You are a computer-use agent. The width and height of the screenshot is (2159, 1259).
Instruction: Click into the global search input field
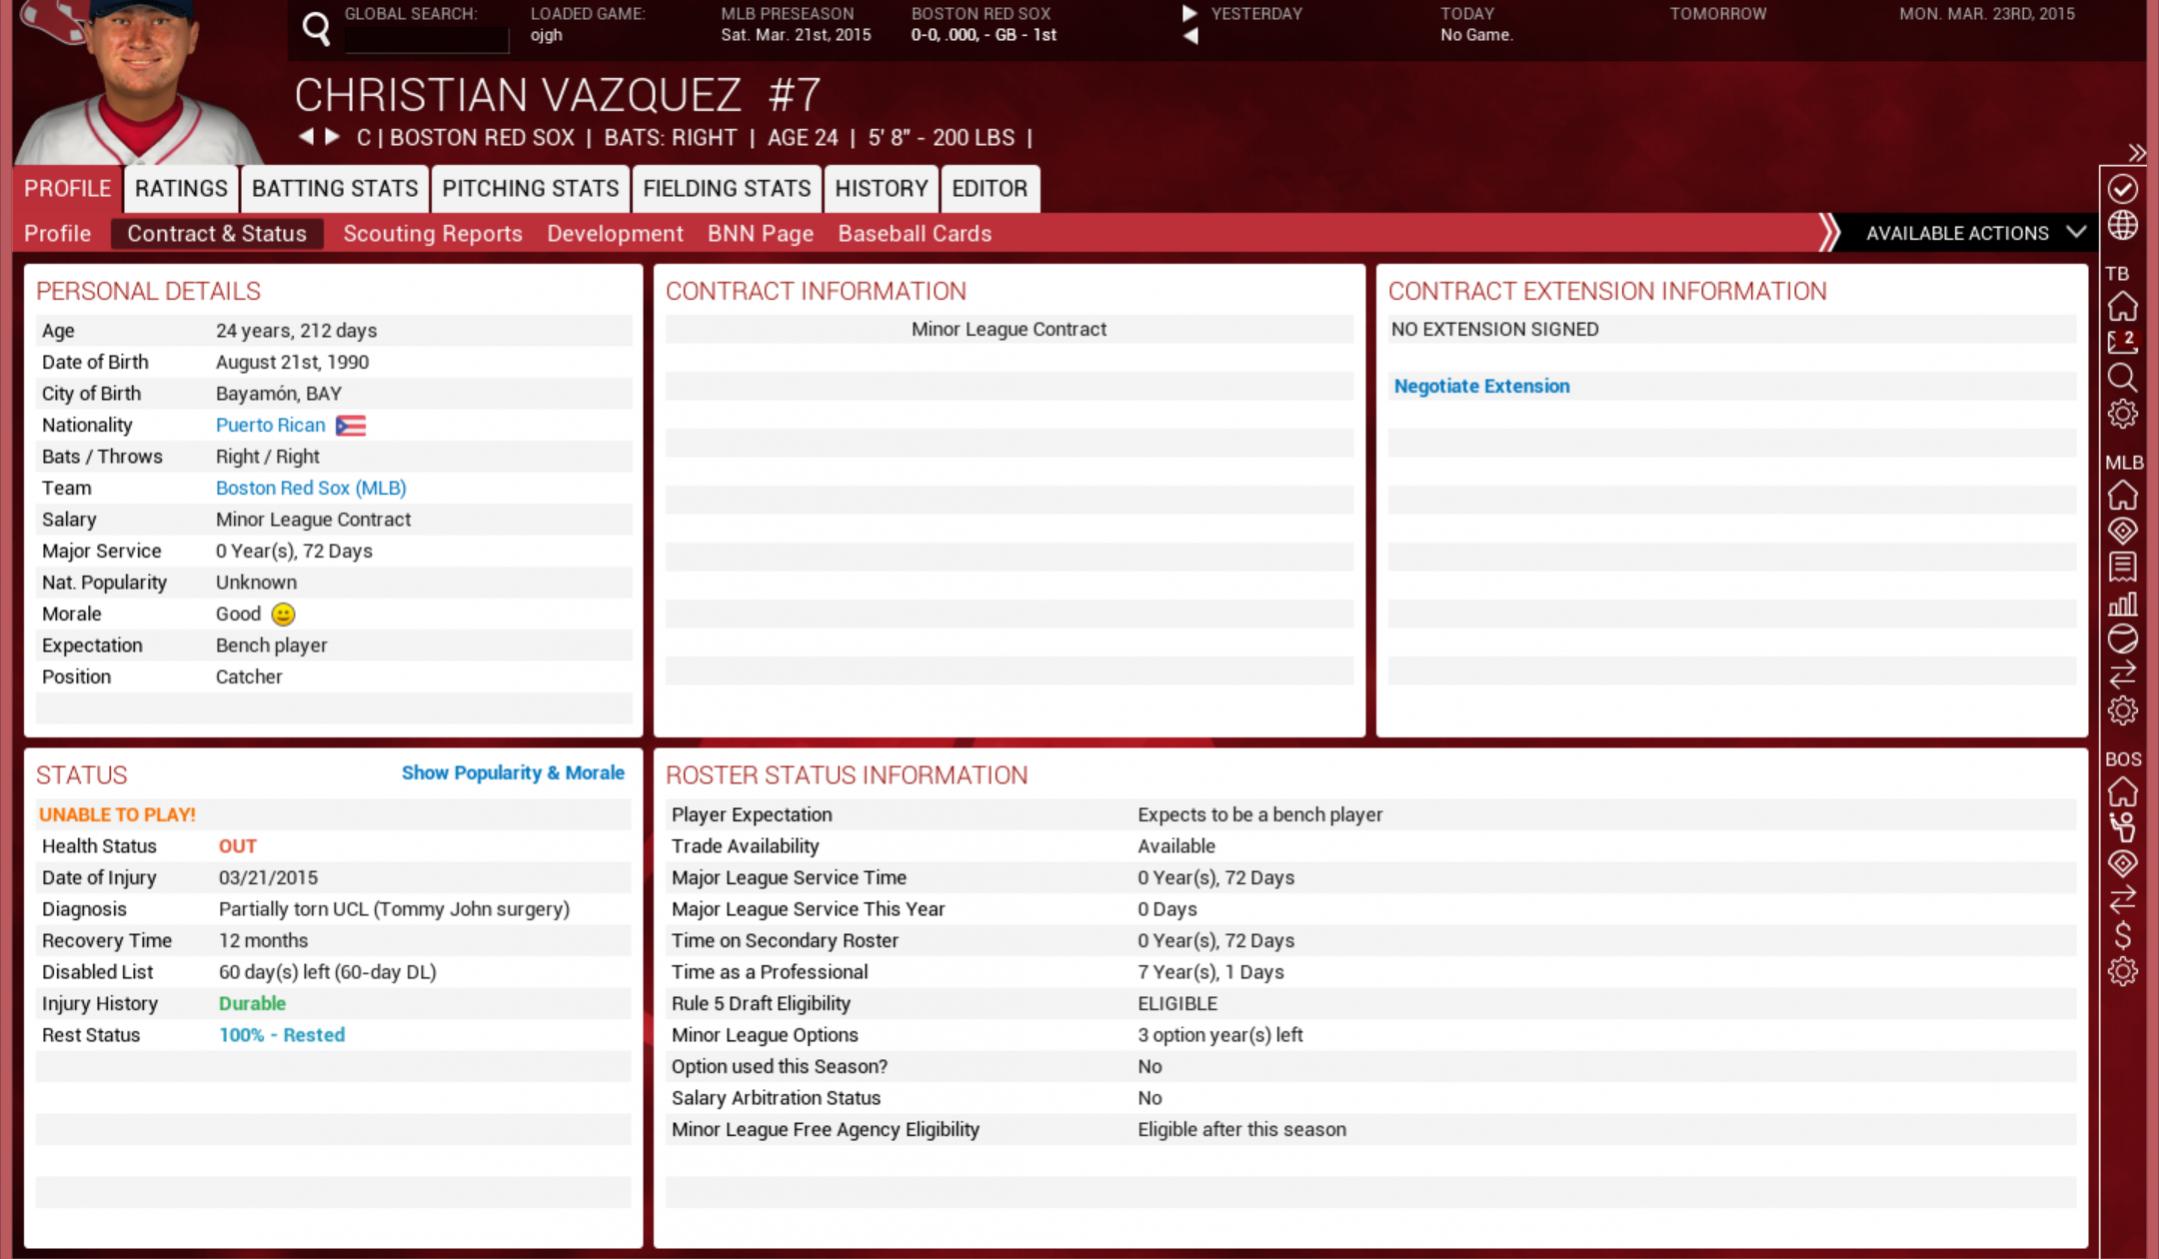[427, 40]
